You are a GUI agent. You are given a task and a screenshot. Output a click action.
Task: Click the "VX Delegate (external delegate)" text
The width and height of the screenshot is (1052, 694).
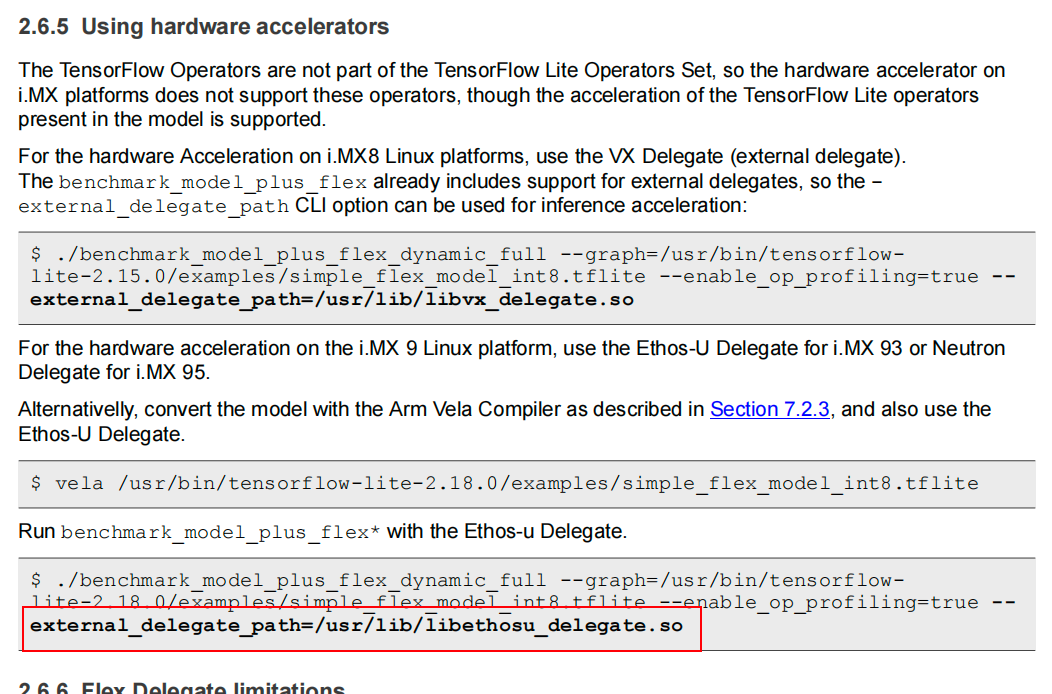[x=755, y=157]
